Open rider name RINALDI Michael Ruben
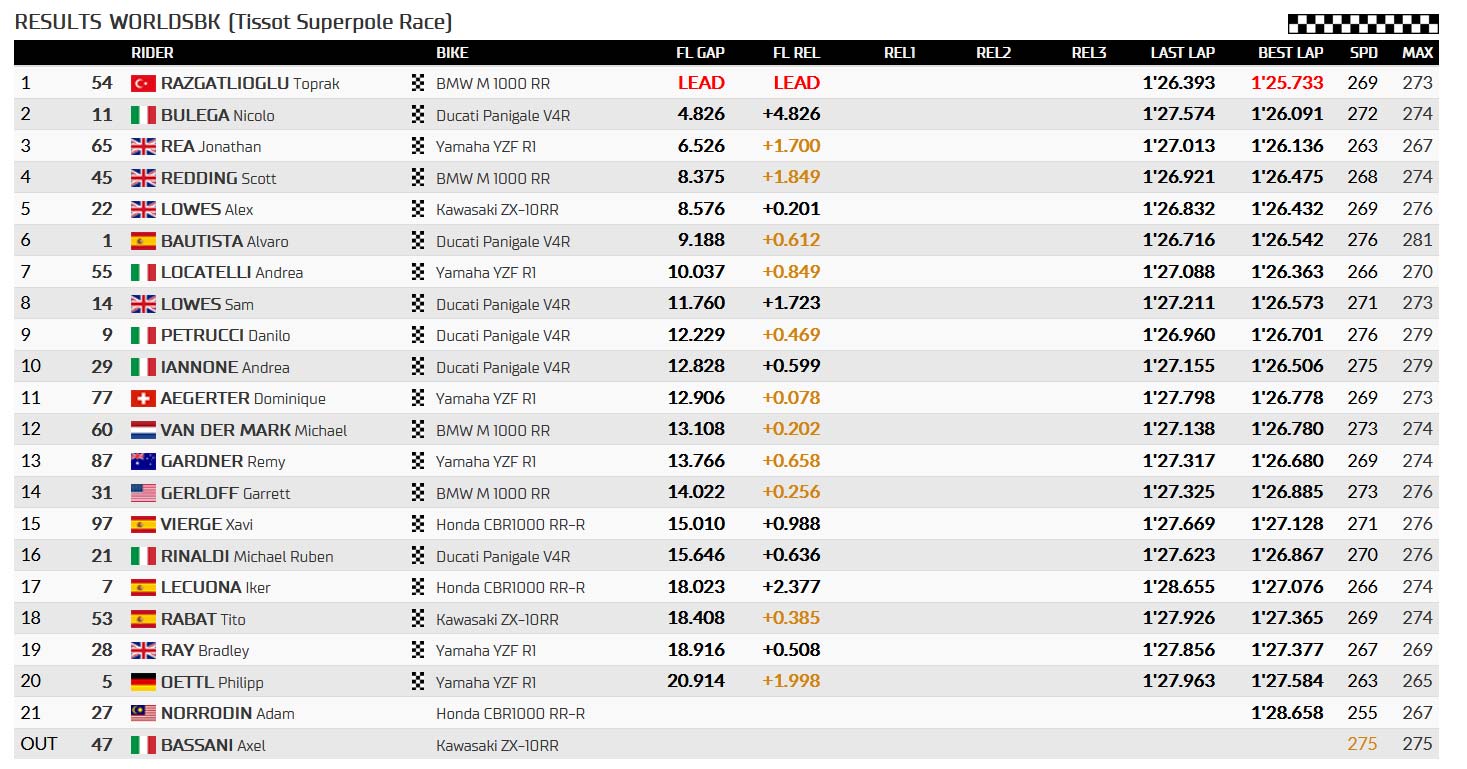 click(x=247, y=556)
